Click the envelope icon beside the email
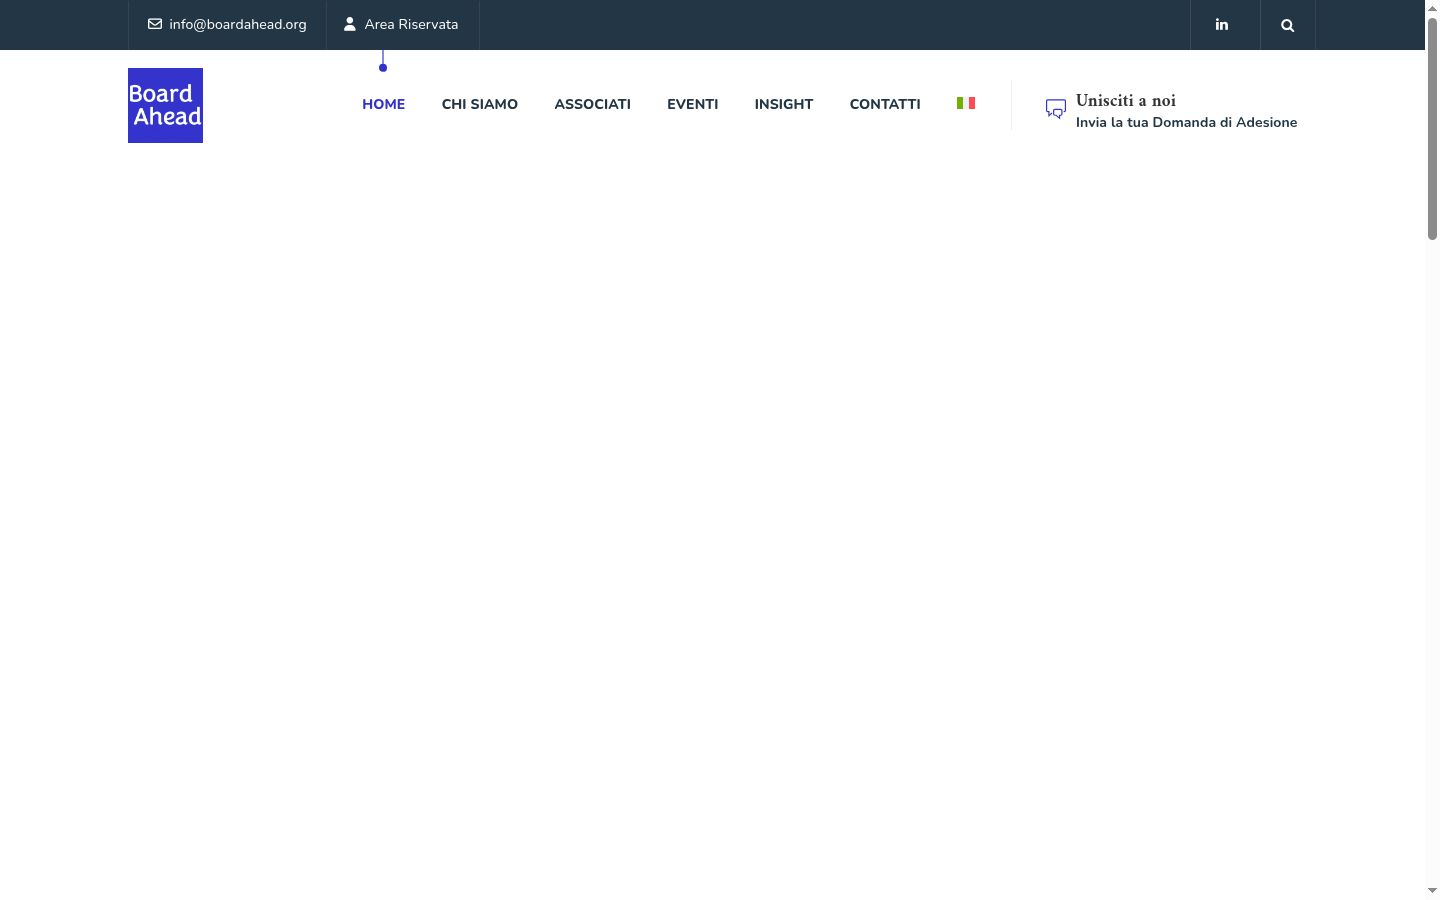Image resolution: width=1440 pixels, height=900 pixels. pos(155,24)
